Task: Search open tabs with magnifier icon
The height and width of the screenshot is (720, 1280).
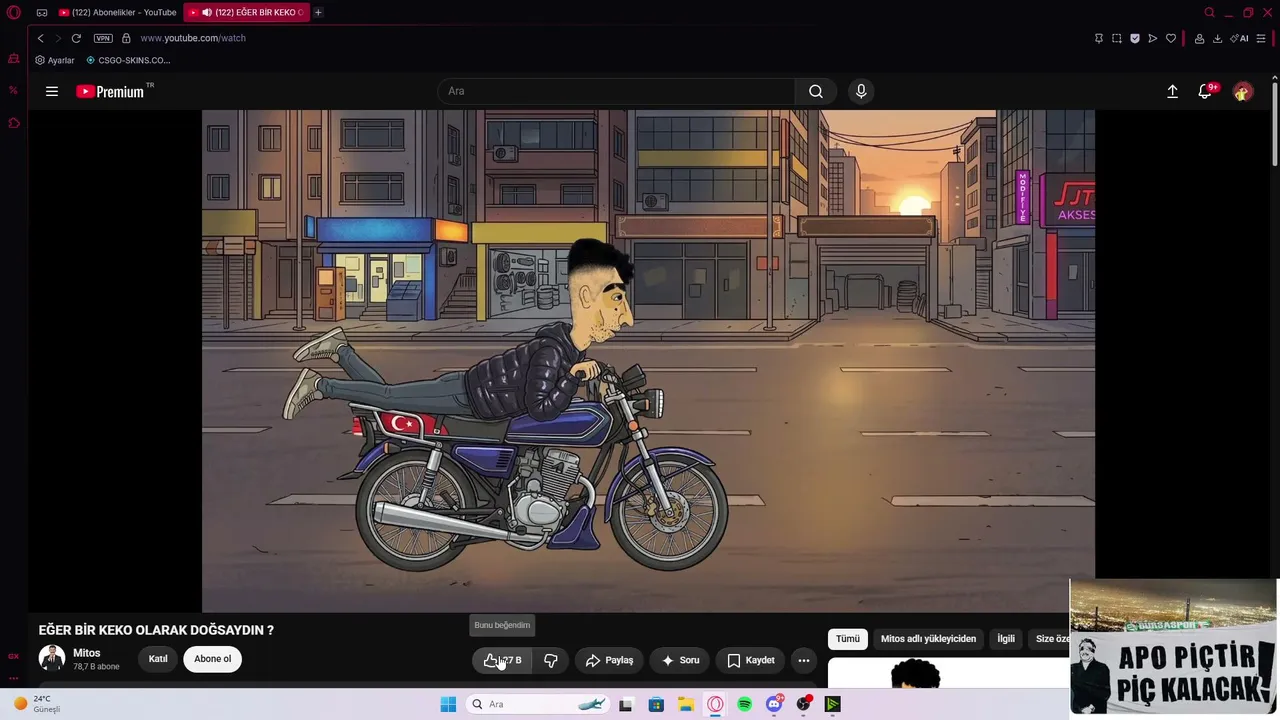Action: click(1209, 13)
